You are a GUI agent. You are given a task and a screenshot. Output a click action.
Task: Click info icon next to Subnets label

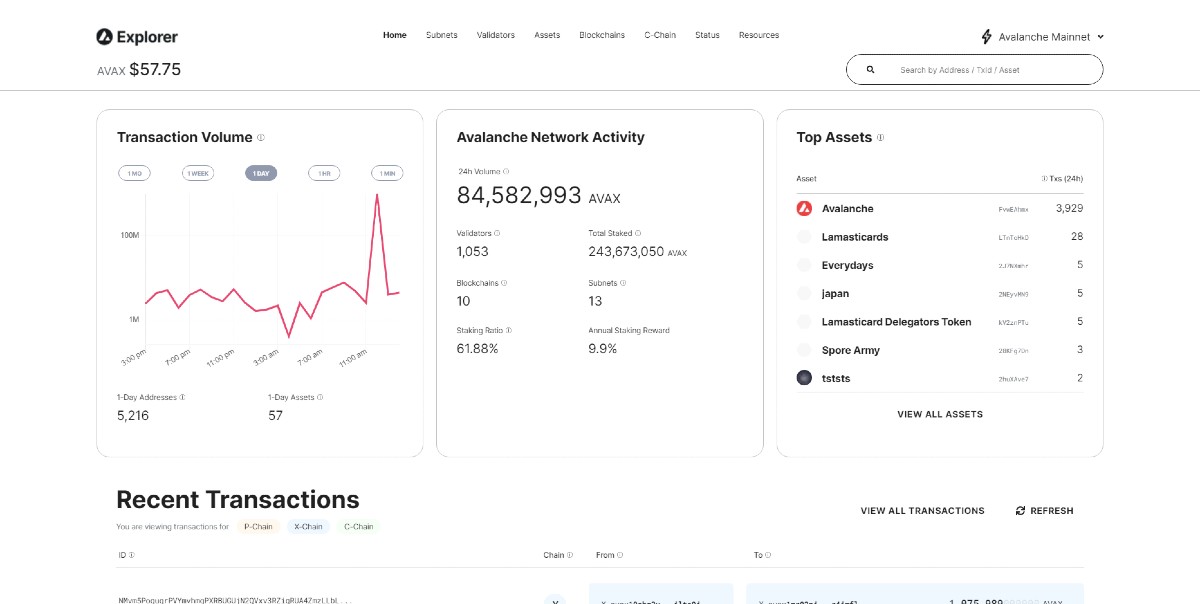point(621,283)
